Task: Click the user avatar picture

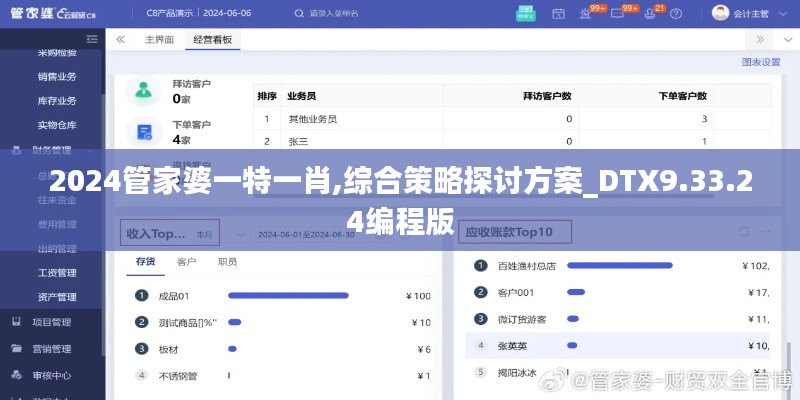Action: (720, 13)
